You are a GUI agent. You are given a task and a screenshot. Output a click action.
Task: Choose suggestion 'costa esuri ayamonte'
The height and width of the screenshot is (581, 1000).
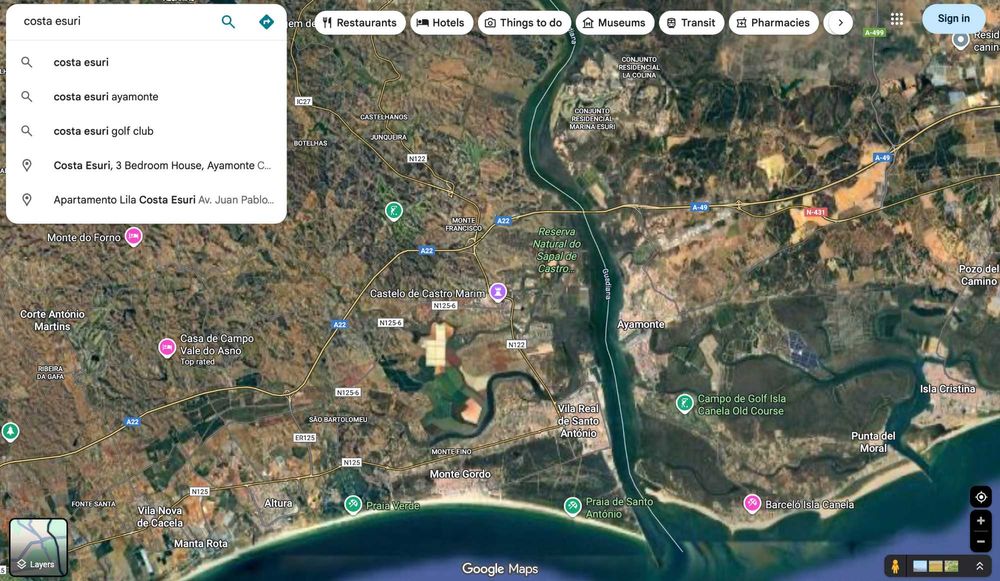coord(146,97)
